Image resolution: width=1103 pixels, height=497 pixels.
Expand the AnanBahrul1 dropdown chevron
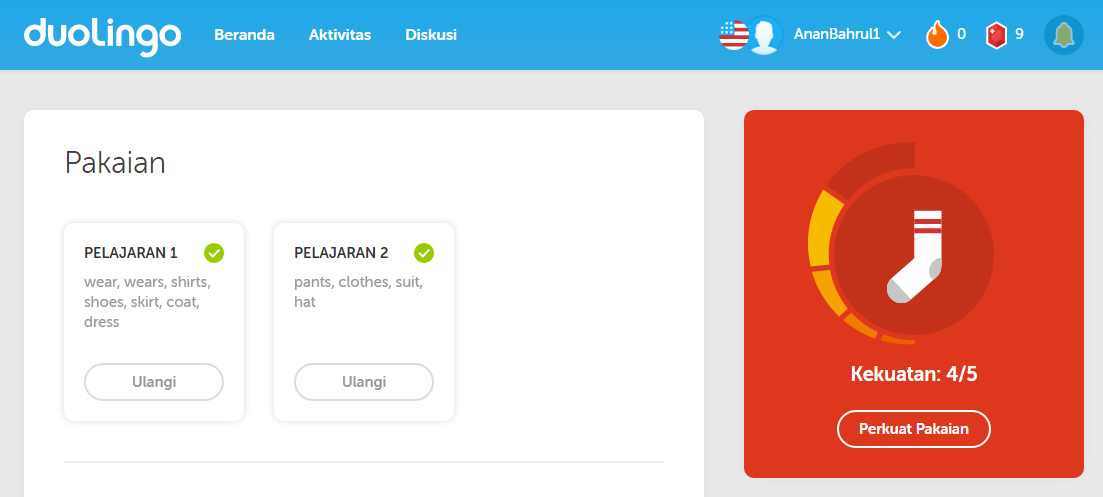tap(894, 35)
